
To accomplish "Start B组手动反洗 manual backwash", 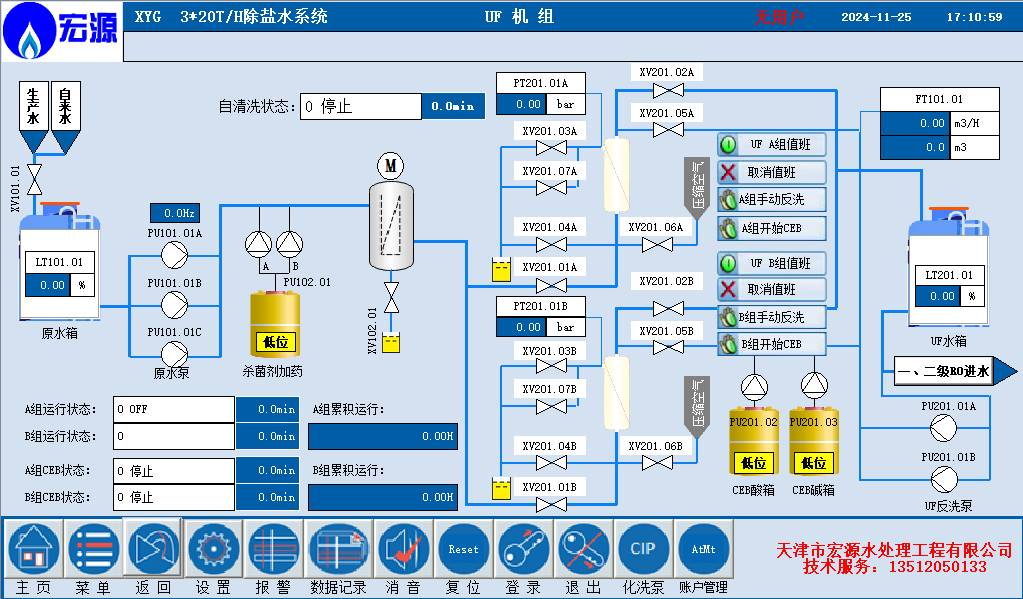I will pyautogui.click(x=772, y=318).
